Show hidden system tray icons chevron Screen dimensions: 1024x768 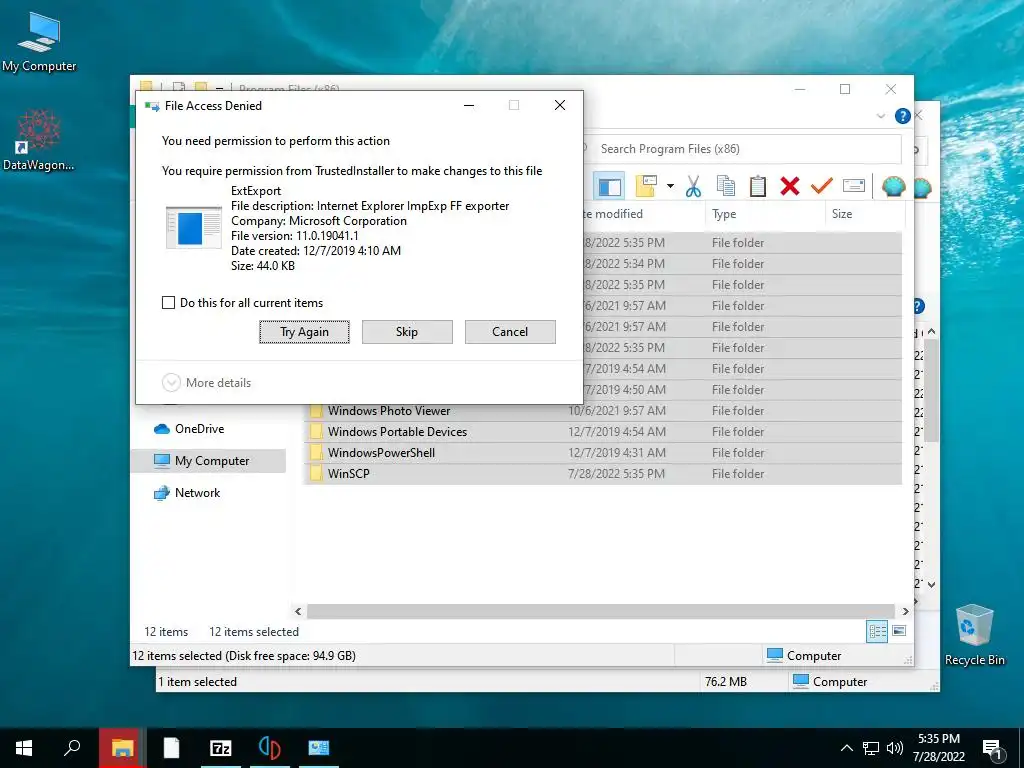tap(846, 748)
